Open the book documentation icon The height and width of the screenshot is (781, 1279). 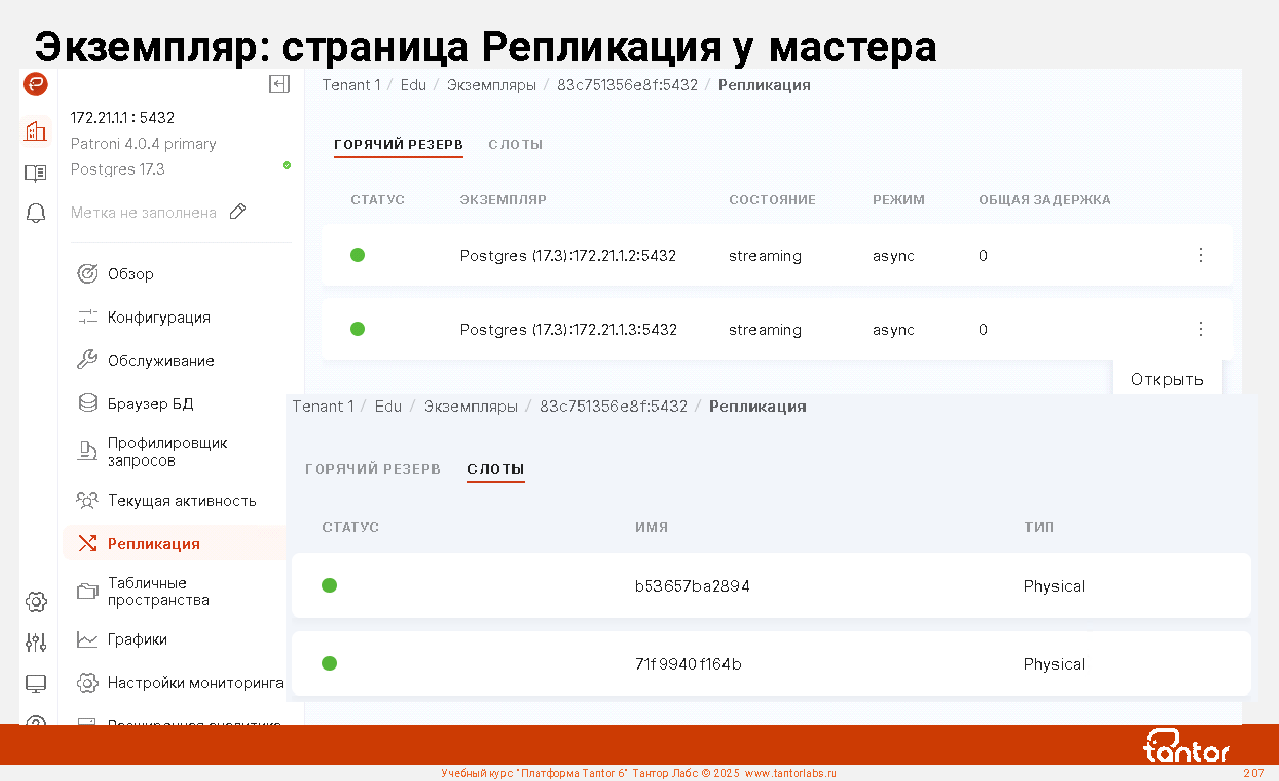click(x=36, y=173)
